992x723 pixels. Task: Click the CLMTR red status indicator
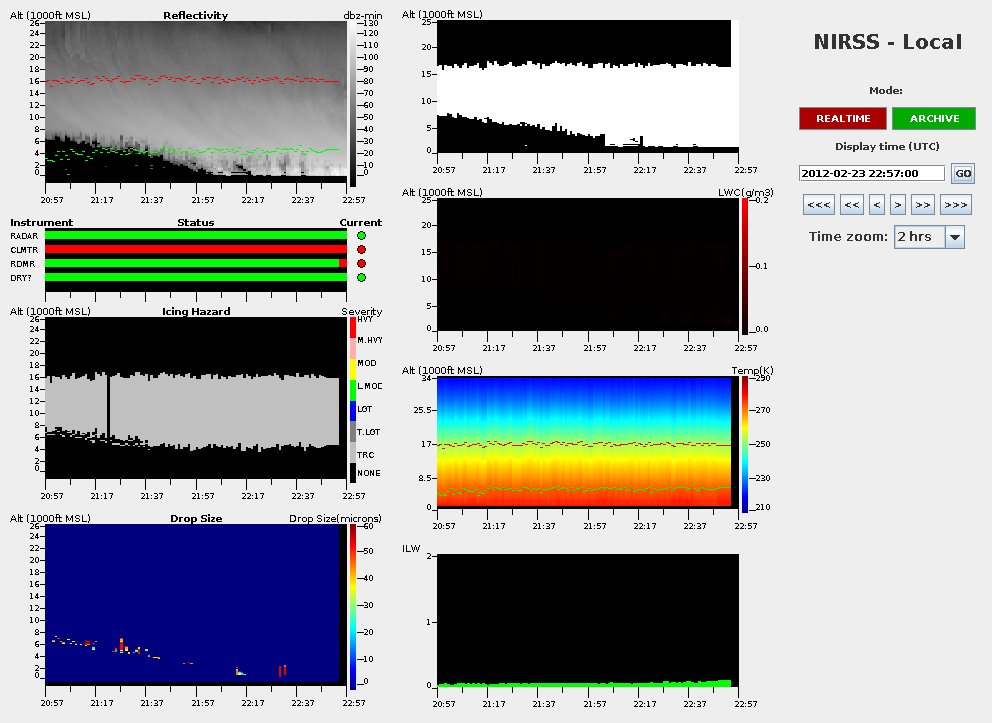(361, 249)
